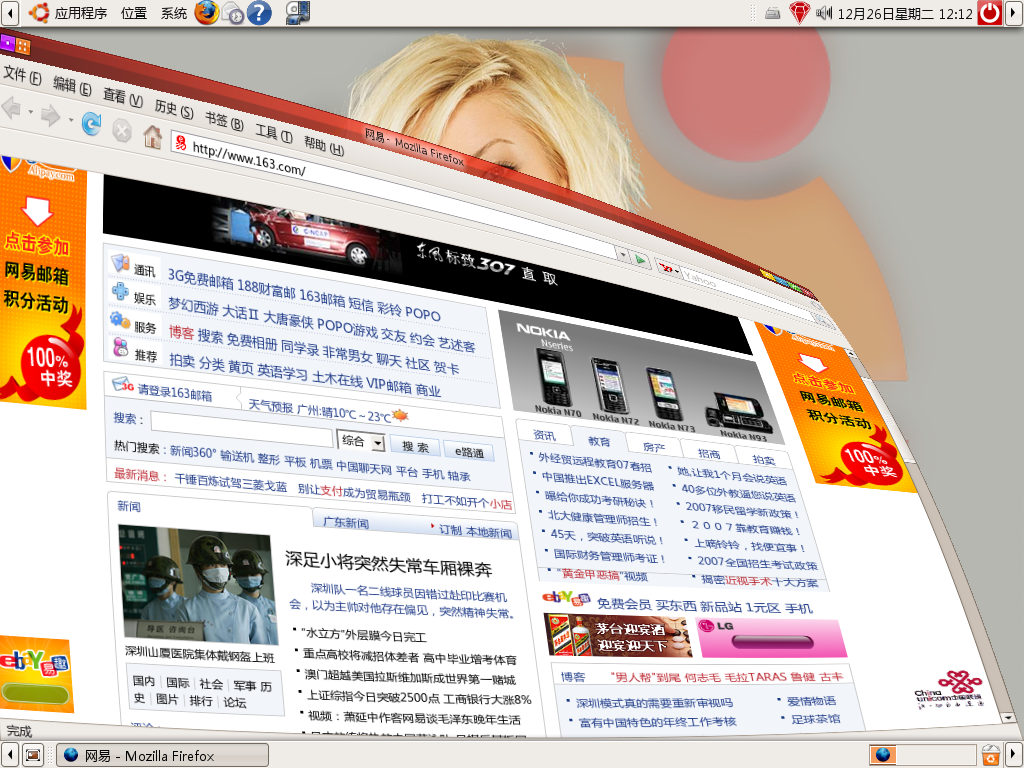1024x768 pixels.
Task: Open the 工具 (T) menu
Action: tap(274, 133)
